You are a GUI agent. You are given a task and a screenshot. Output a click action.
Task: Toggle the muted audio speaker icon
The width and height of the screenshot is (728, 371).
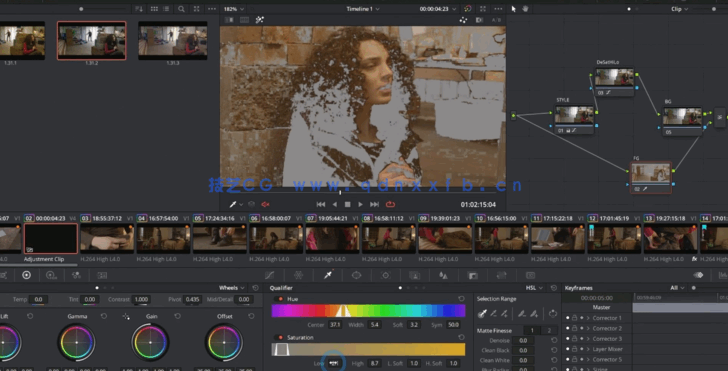[266, 204]
